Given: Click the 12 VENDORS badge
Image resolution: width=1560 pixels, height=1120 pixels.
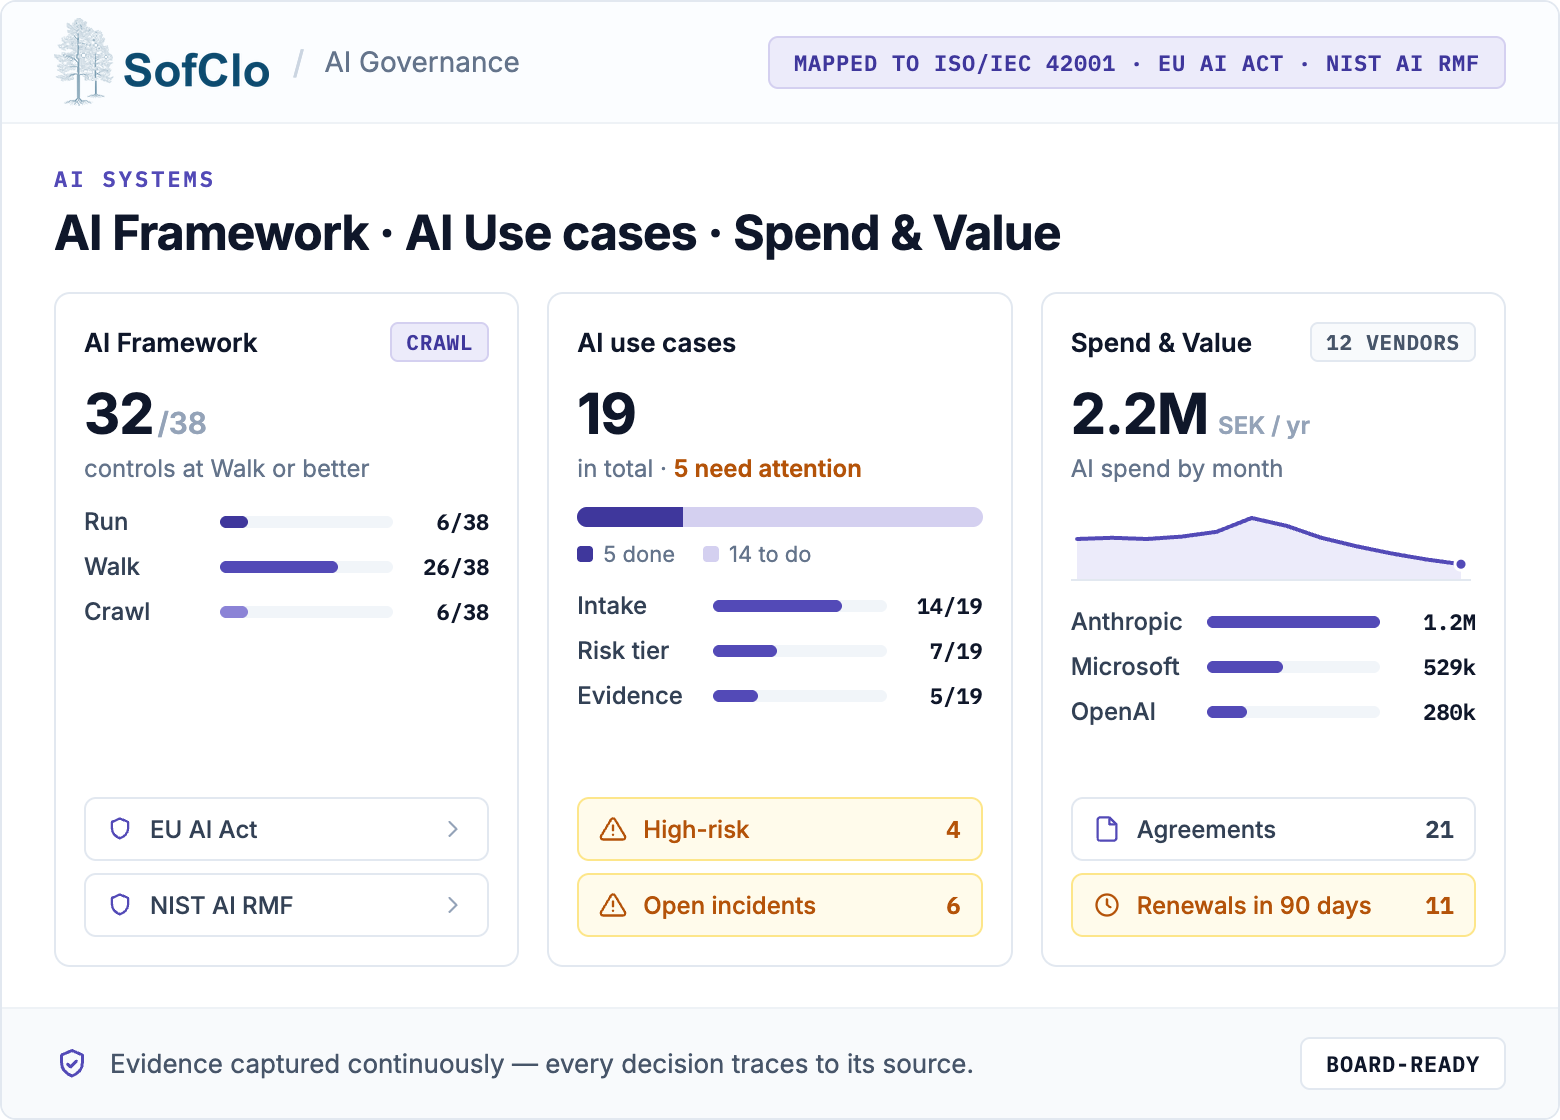Looking at the screenshot, I should point(1392,342).
